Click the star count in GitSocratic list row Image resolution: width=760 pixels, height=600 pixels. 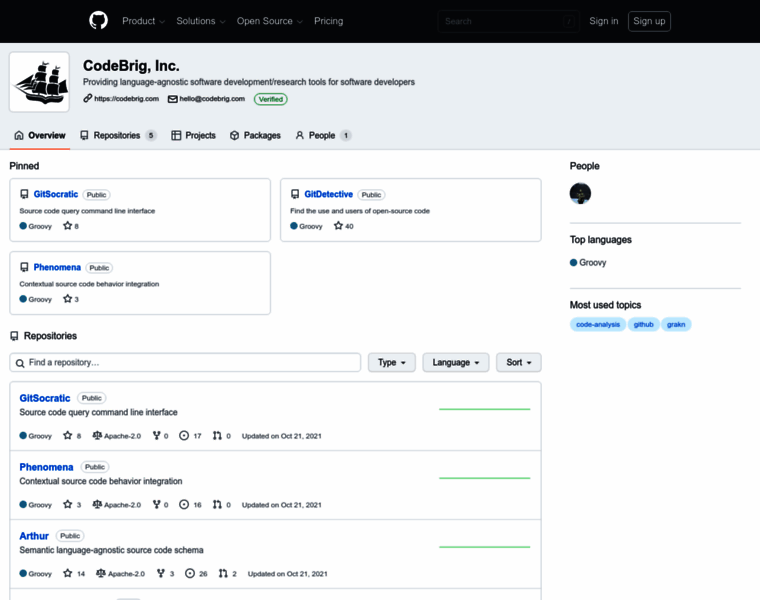79,436
